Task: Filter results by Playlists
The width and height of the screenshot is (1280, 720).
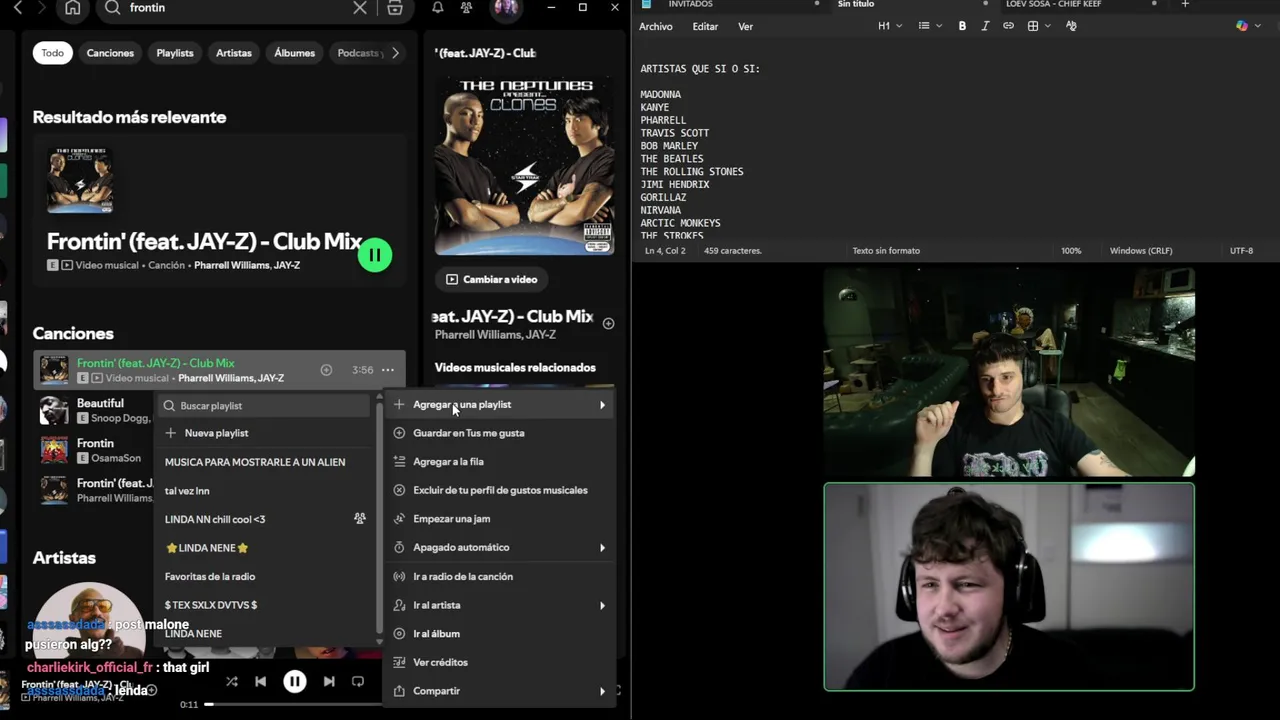Action: coord(175,53)
